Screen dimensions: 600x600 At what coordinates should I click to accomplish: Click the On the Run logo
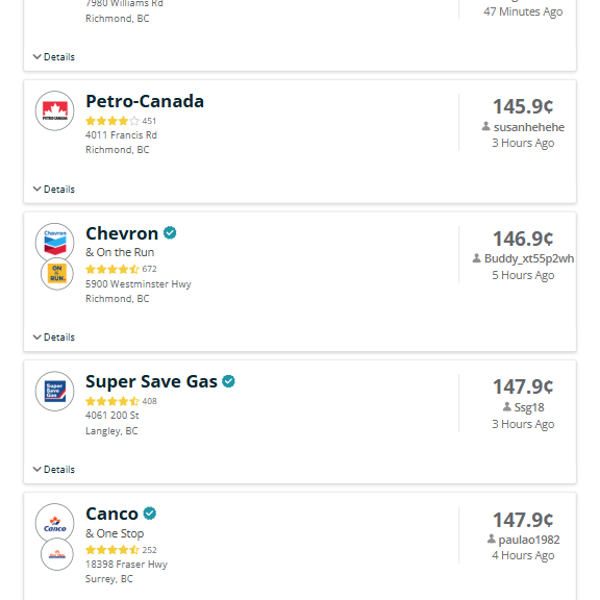click(x=57, y=274)
